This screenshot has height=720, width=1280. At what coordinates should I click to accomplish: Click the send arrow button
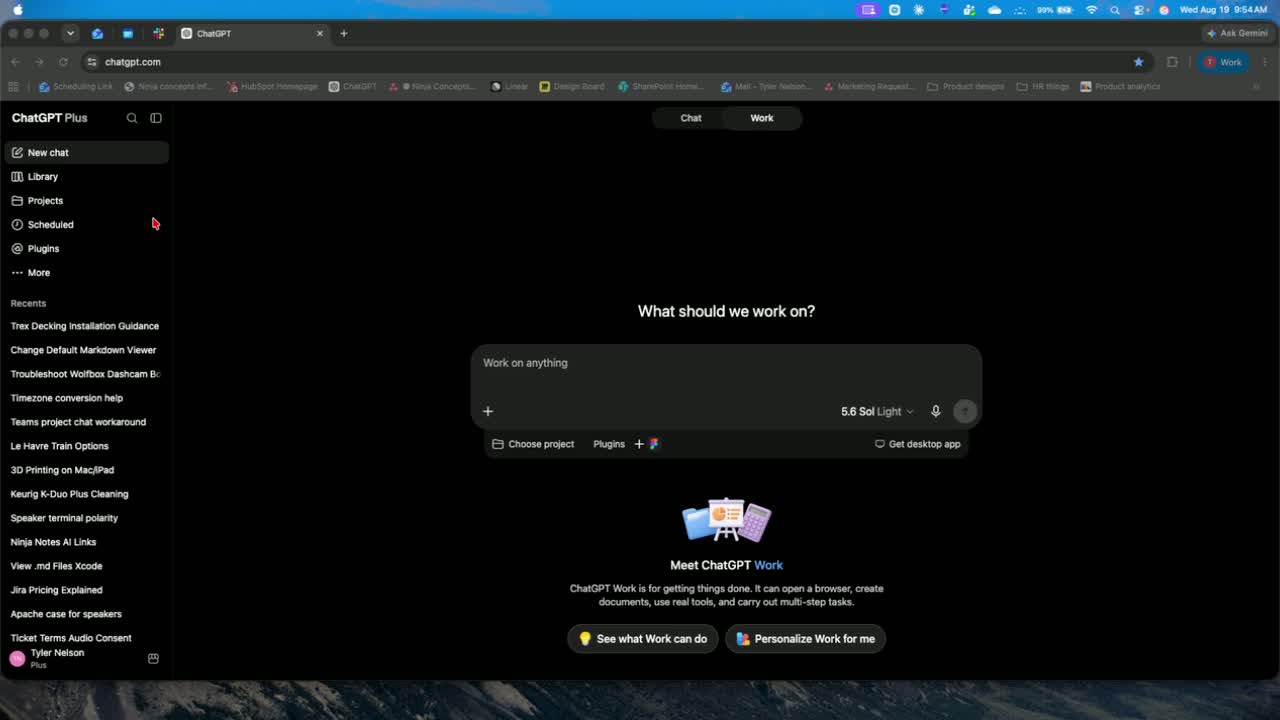point(965,411)
